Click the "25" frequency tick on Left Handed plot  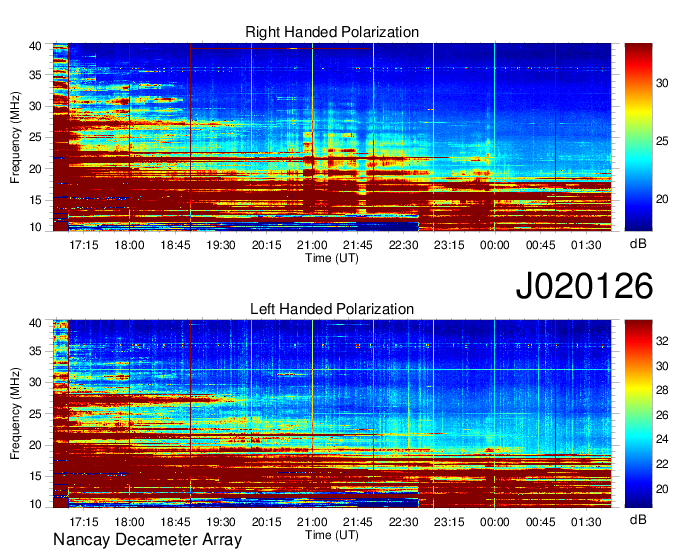coord(35,414)
